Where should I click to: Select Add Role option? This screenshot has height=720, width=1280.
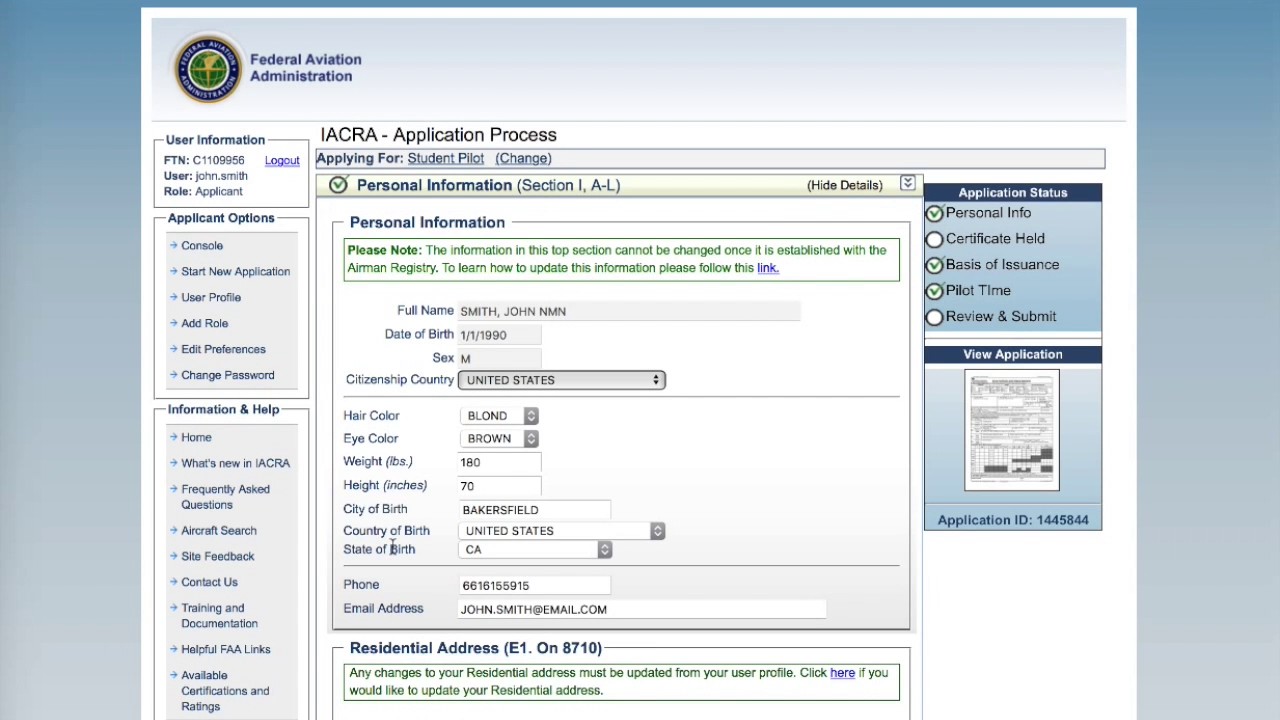coord(205,323)
